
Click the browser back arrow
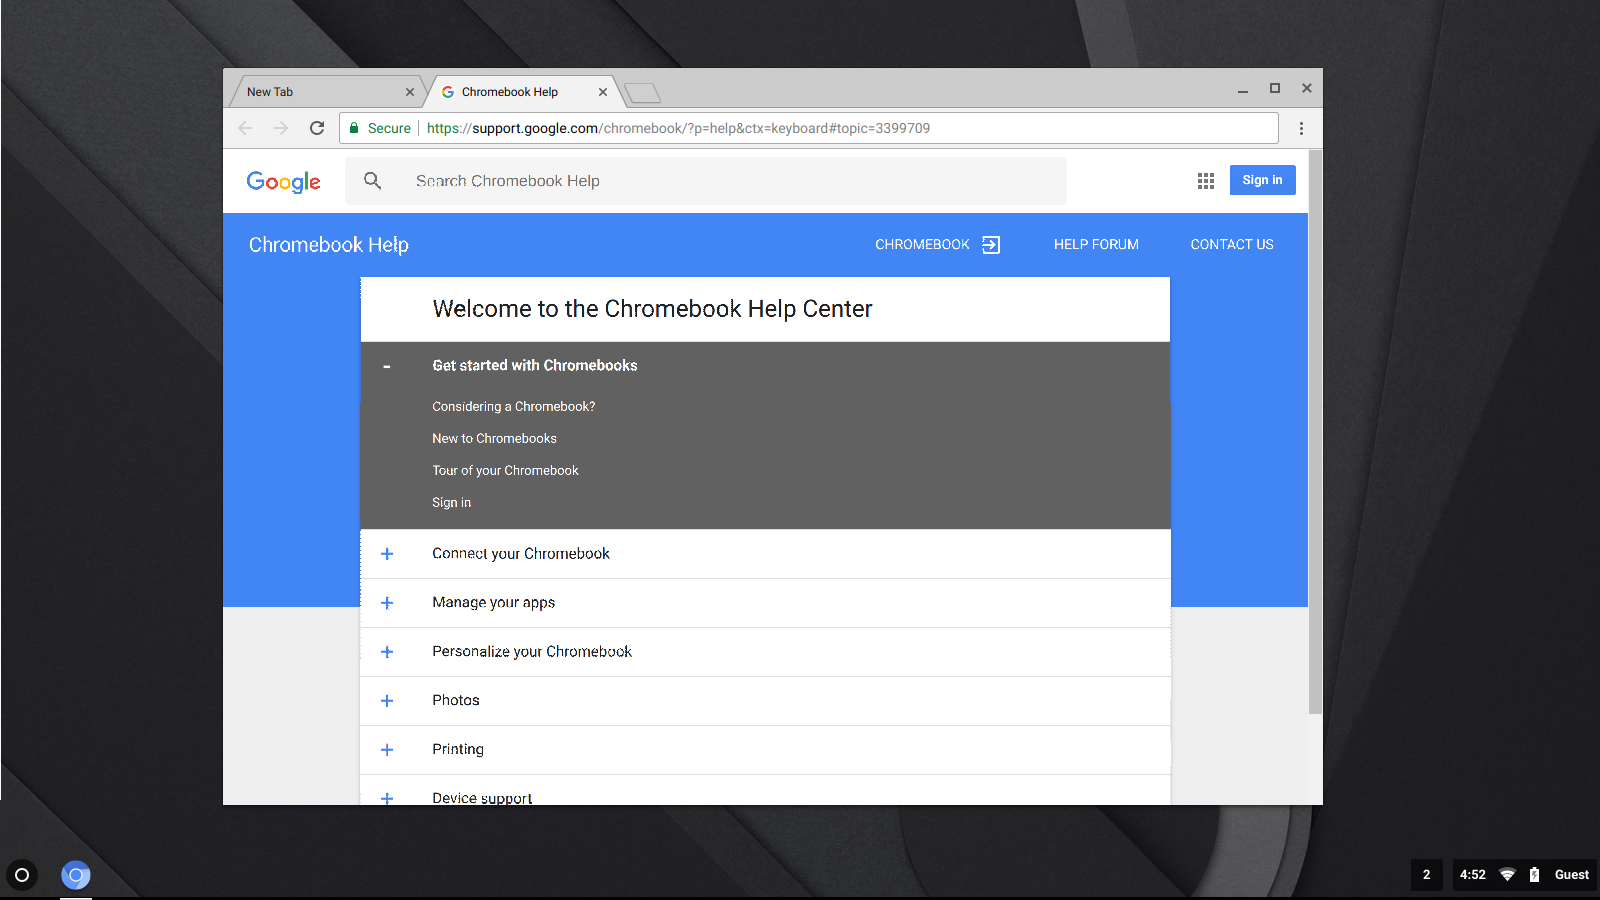tap(246, 128)
